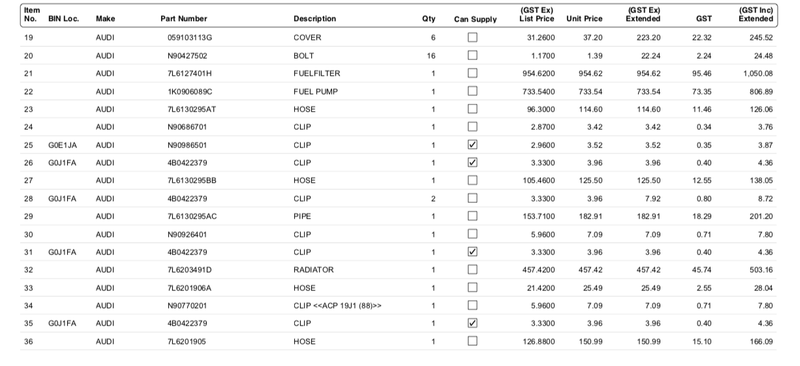The image size is (800, 366).
Task: Tick Can Supply for item 28 CLIP
Action: coord(472,198)
